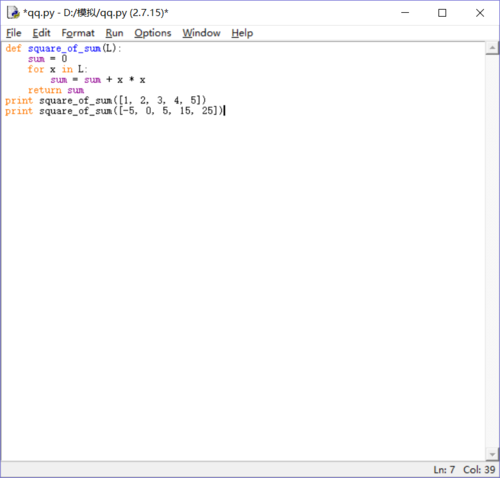500x478 pixels.
Task: Click the line printing [-5, 0, 5, 15, 25]
Action: point(114,111)
